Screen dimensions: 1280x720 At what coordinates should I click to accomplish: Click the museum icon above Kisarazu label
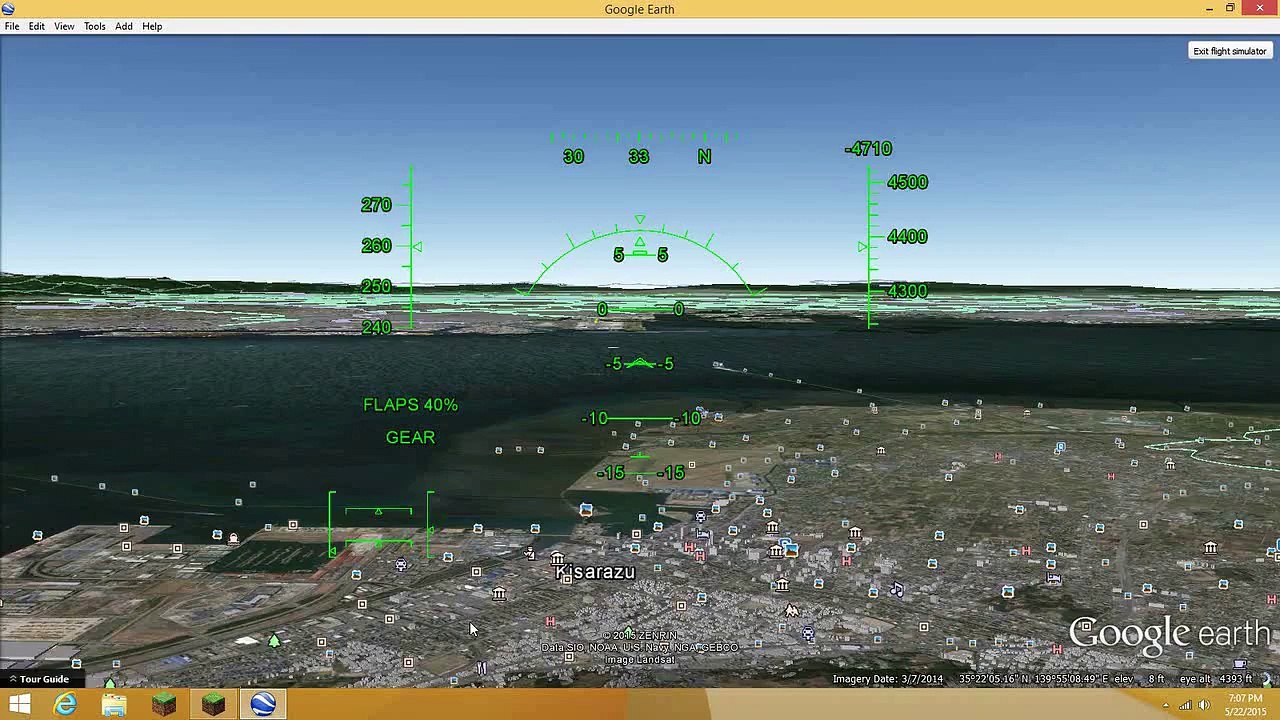(x=557, y=558)
